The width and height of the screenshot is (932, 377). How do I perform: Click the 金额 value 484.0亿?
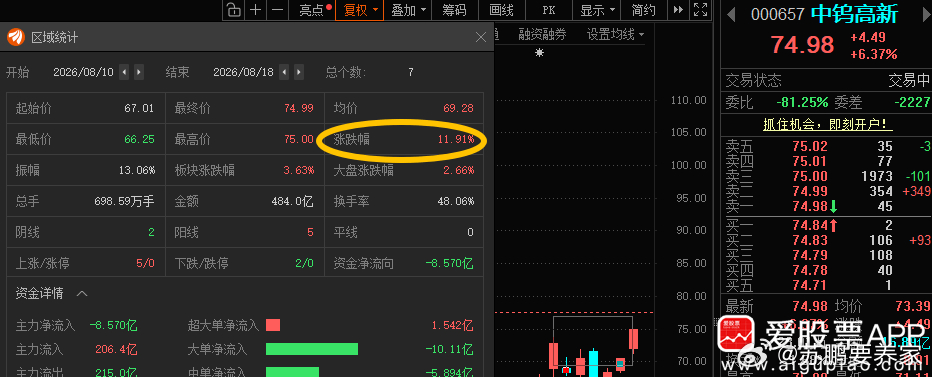(292, 202)
